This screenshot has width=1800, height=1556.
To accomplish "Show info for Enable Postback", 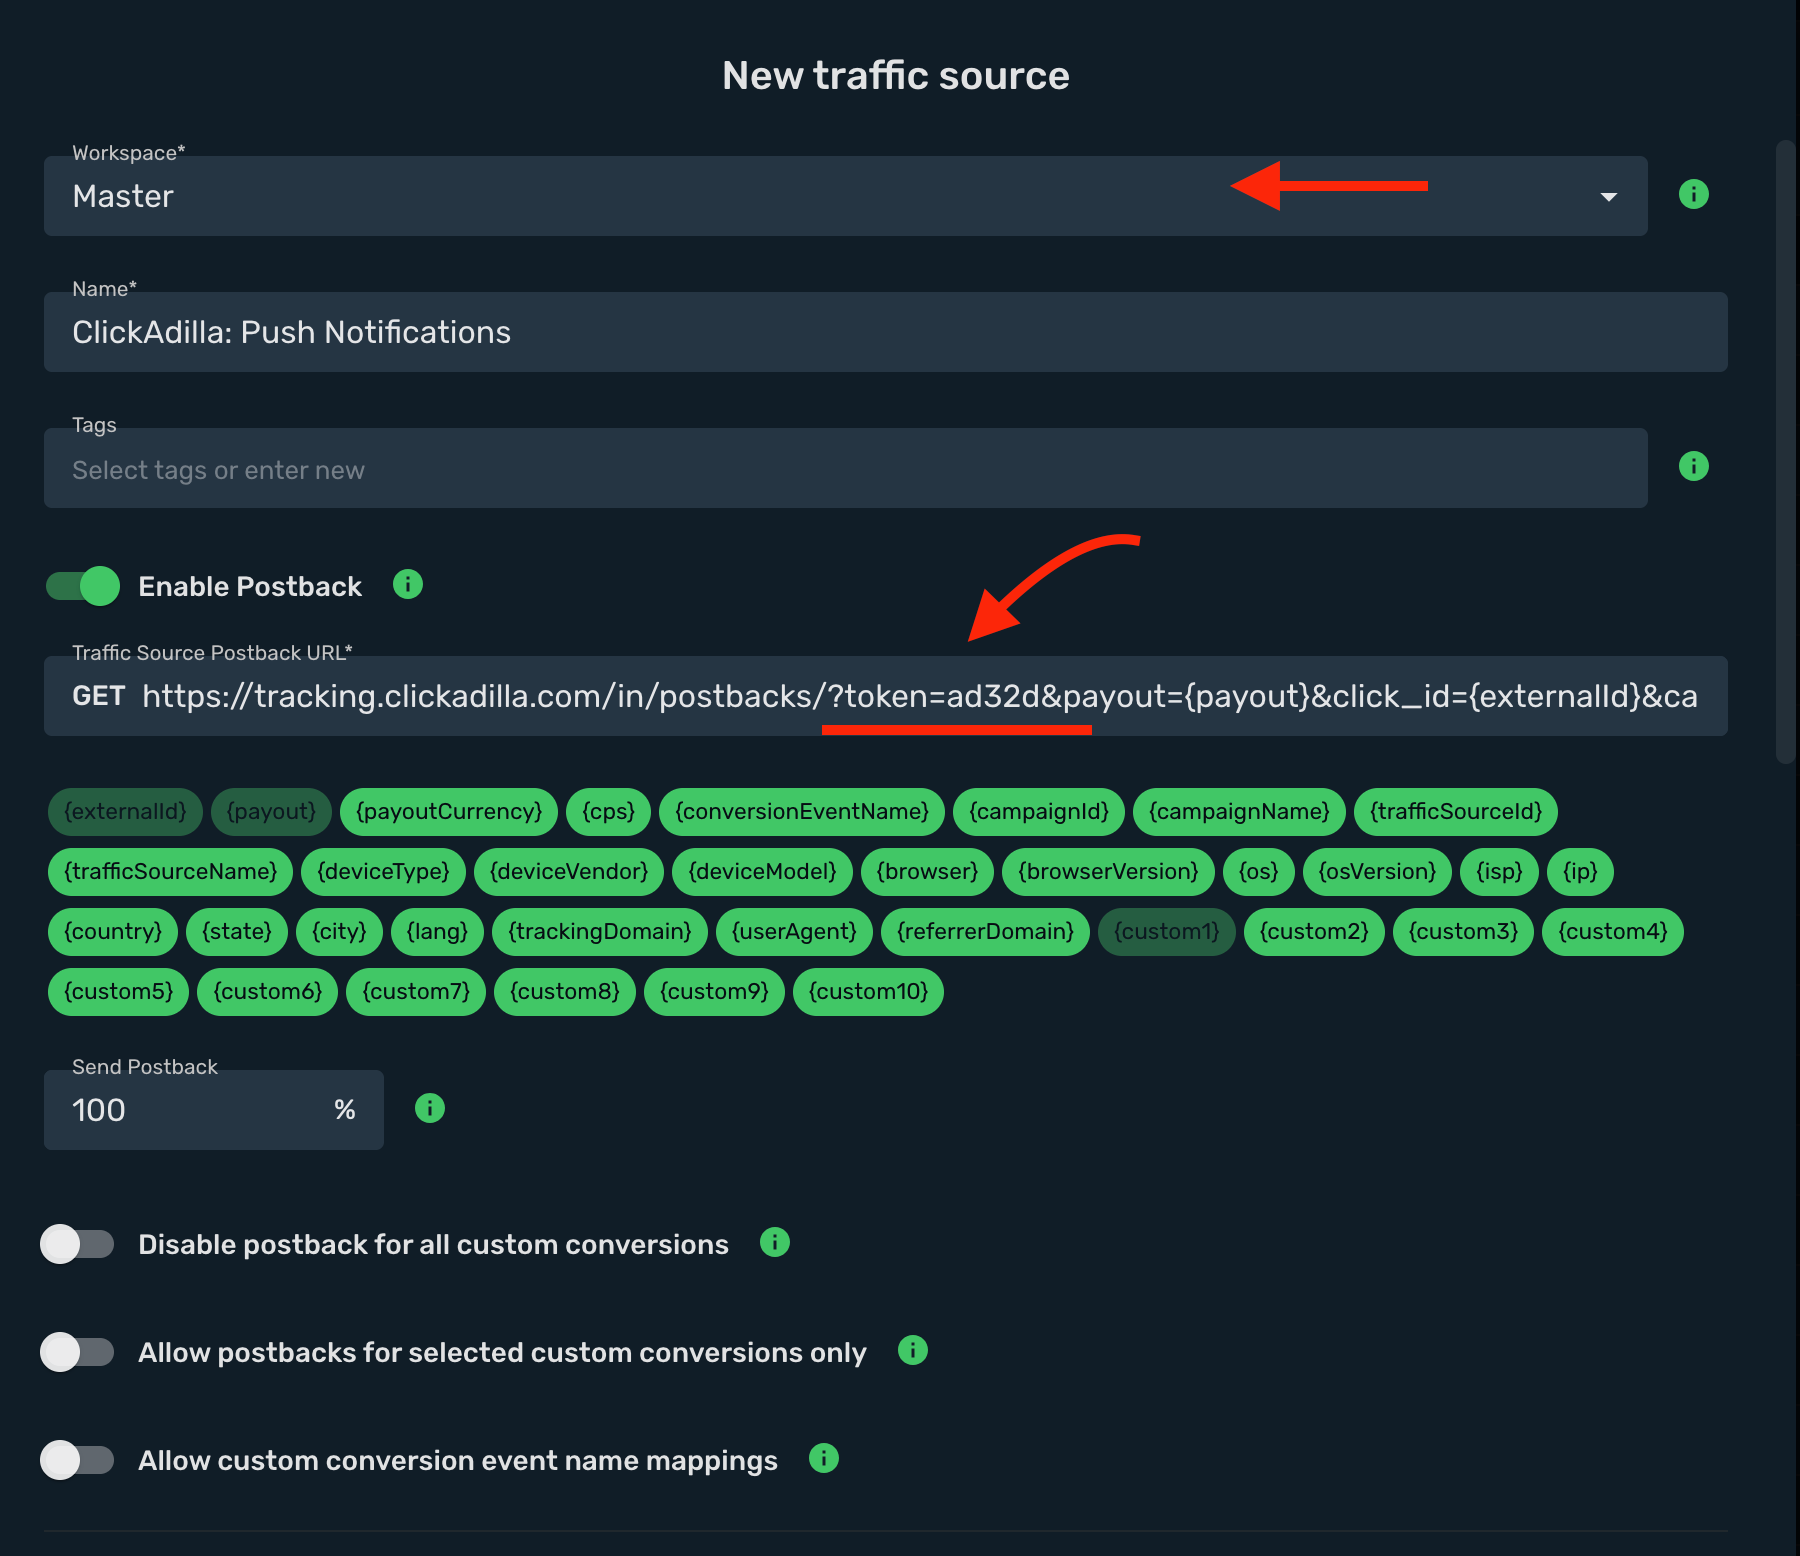I will click(x=408, y=584).
